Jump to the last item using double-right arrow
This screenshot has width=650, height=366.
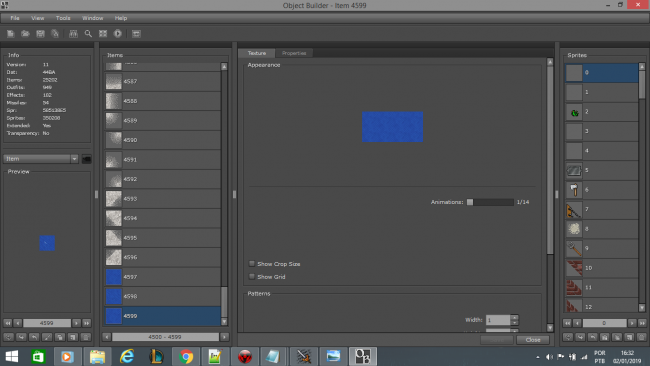click(x=87, y=323)
